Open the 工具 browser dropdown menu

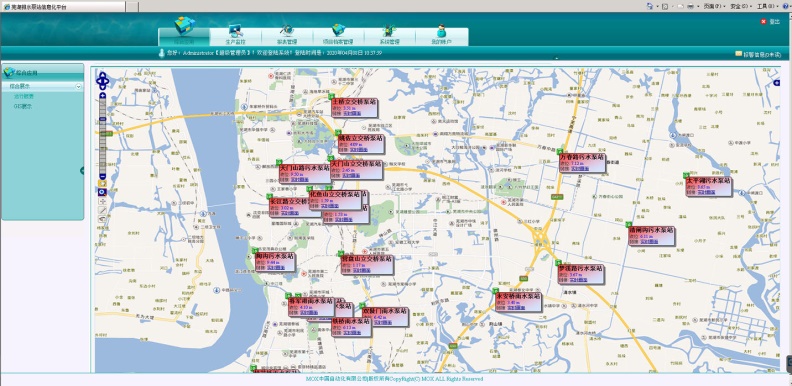(x=764, y=6)
